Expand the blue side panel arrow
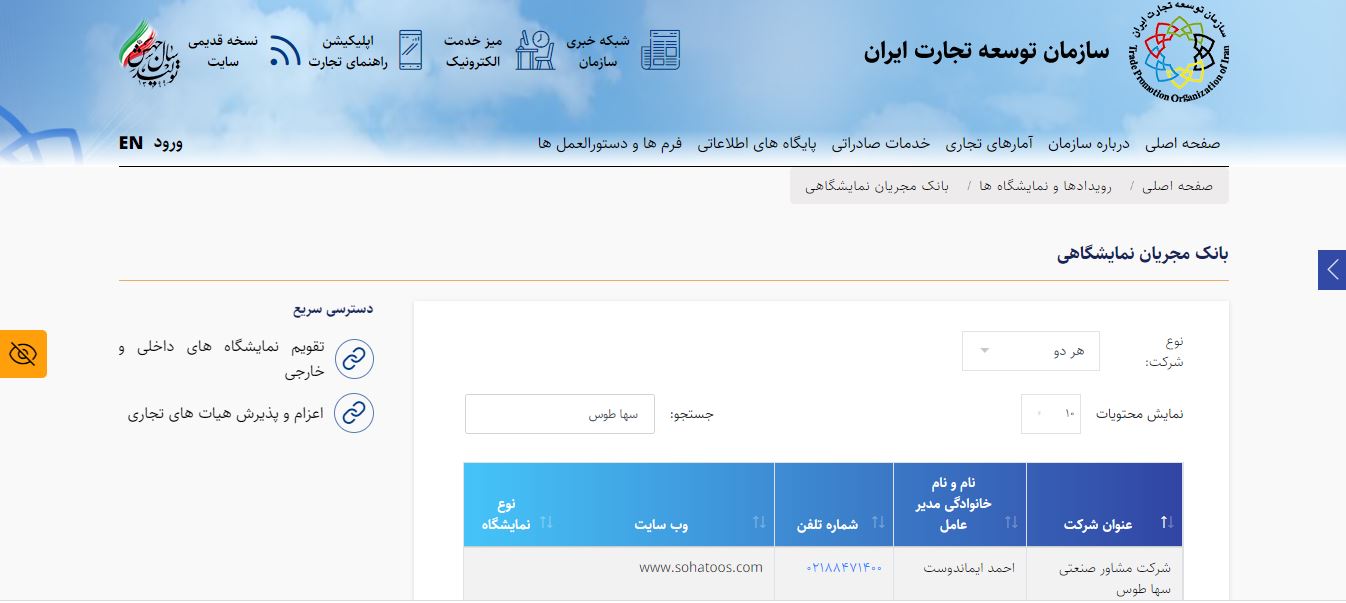The width and height of the screenshot is (1346, 603). point(1332,269)
